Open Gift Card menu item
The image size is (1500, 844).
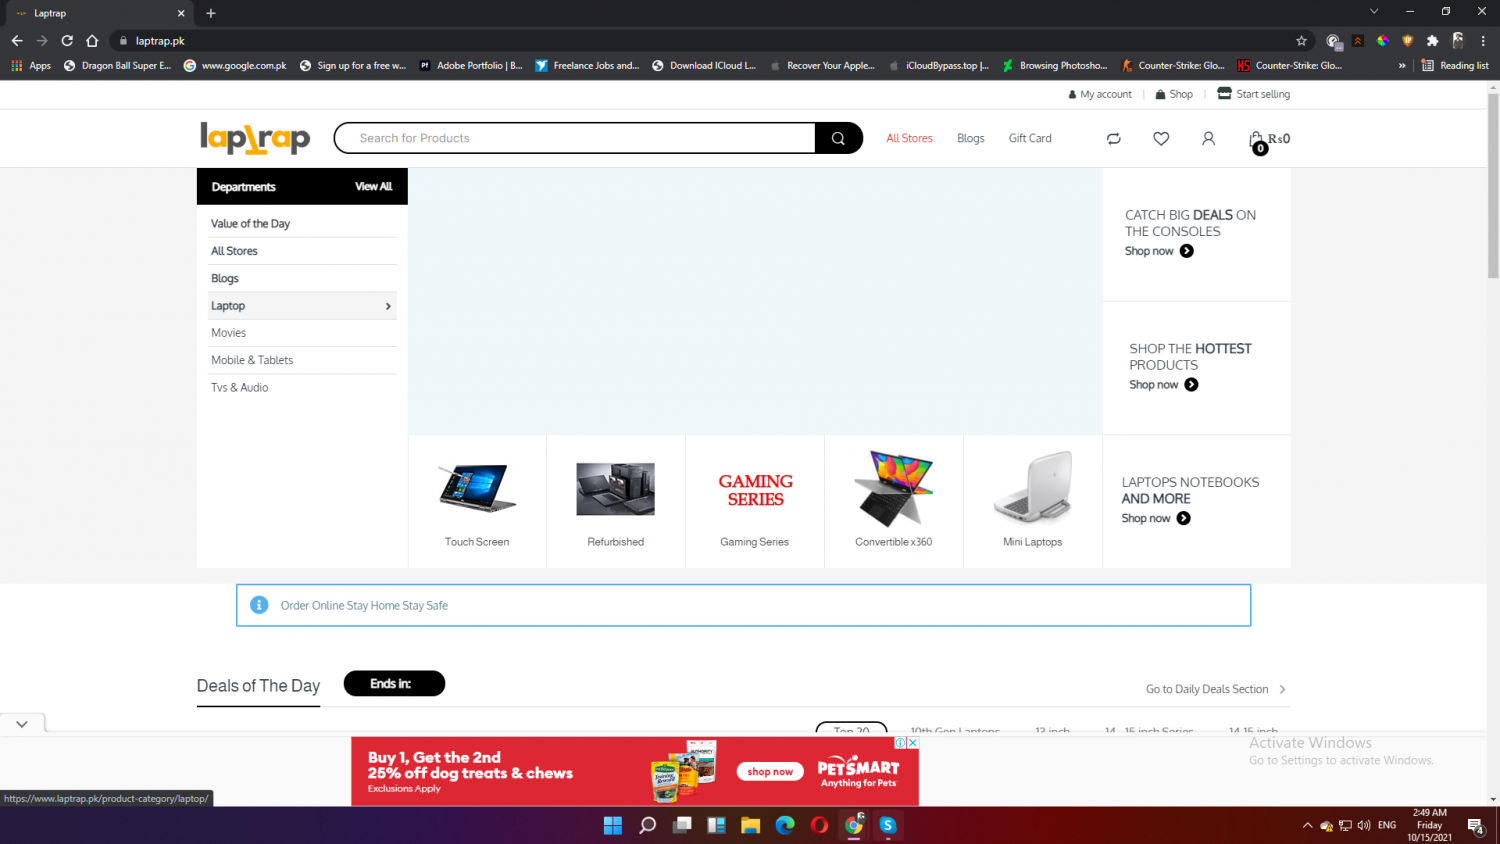point(1030,139)
